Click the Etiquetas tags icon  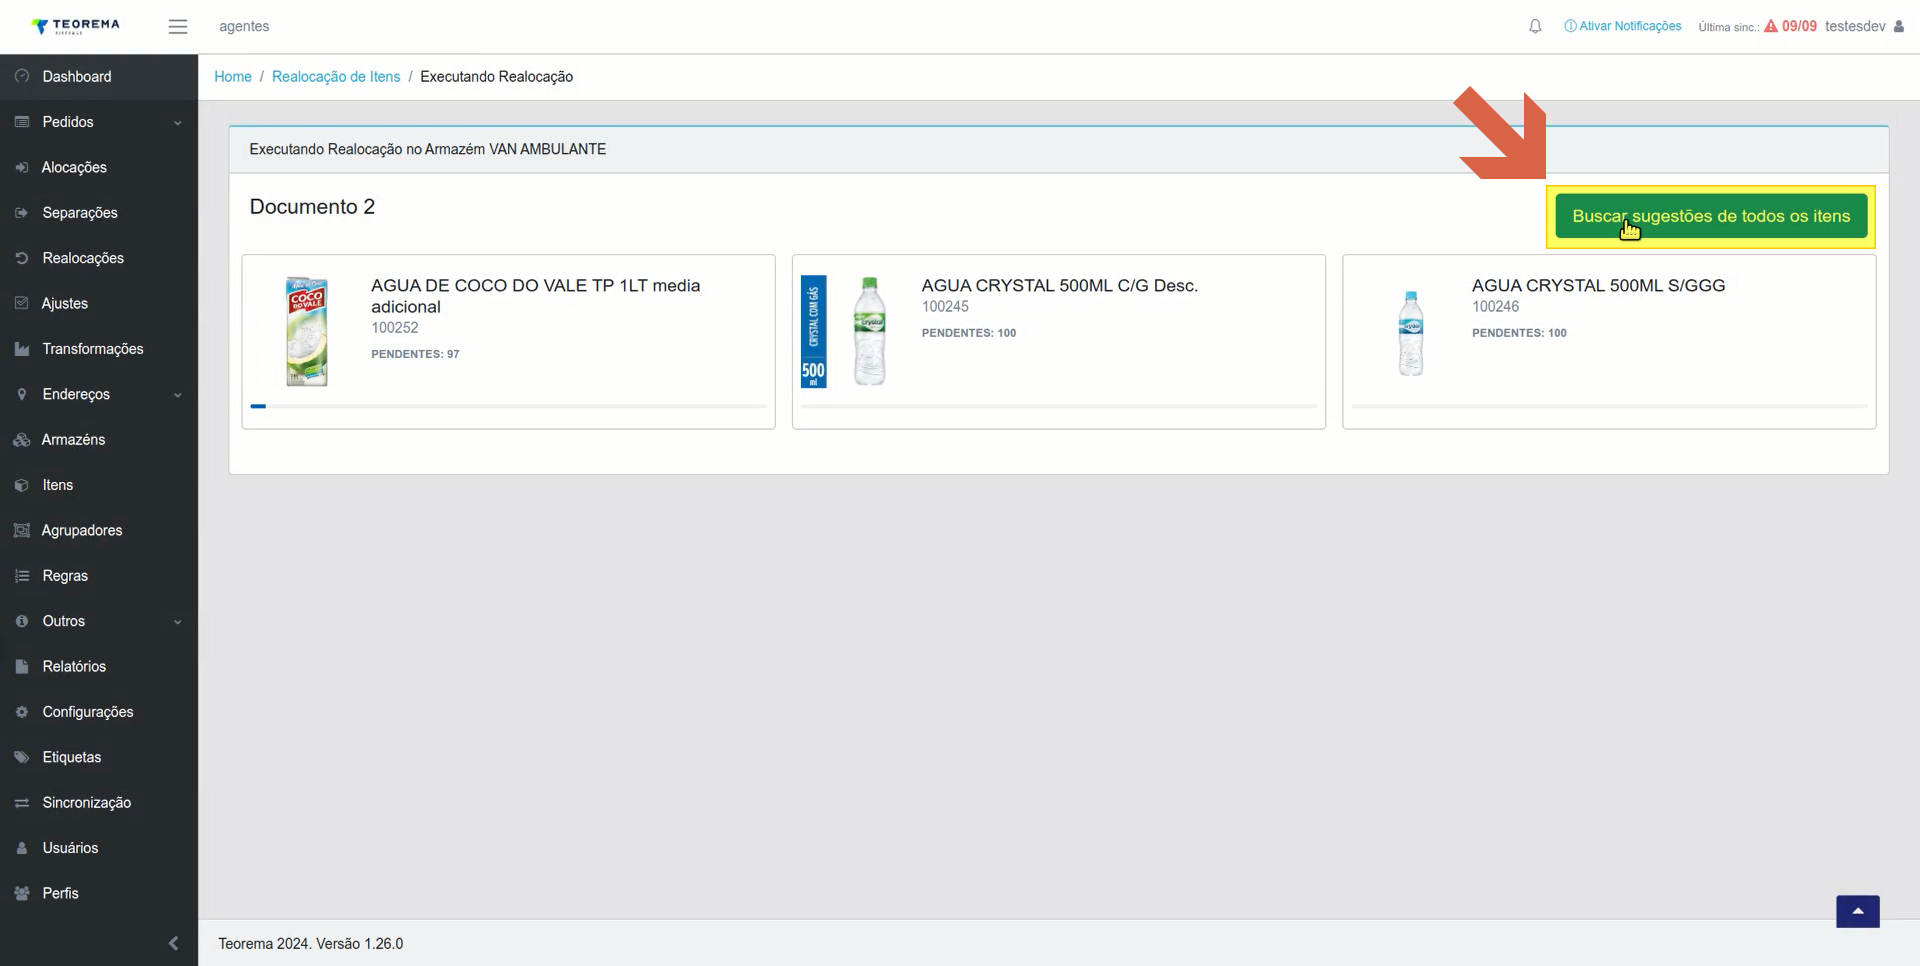click(22, 757)
